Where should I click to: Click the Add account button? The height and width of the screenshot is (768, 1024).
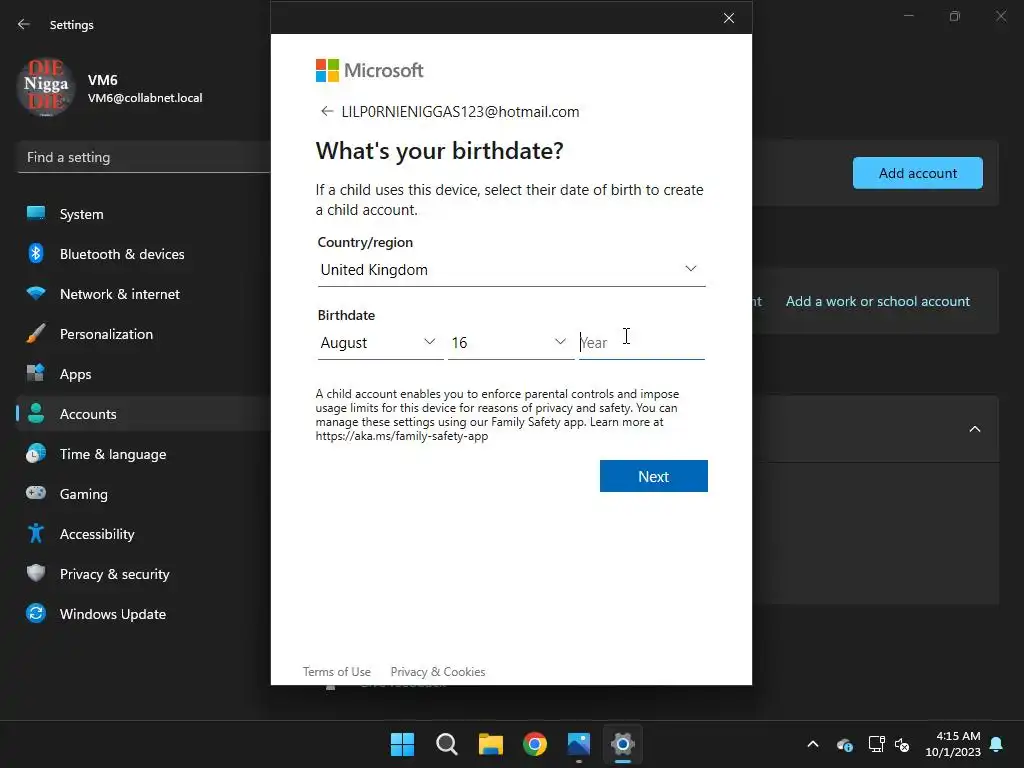918,173
